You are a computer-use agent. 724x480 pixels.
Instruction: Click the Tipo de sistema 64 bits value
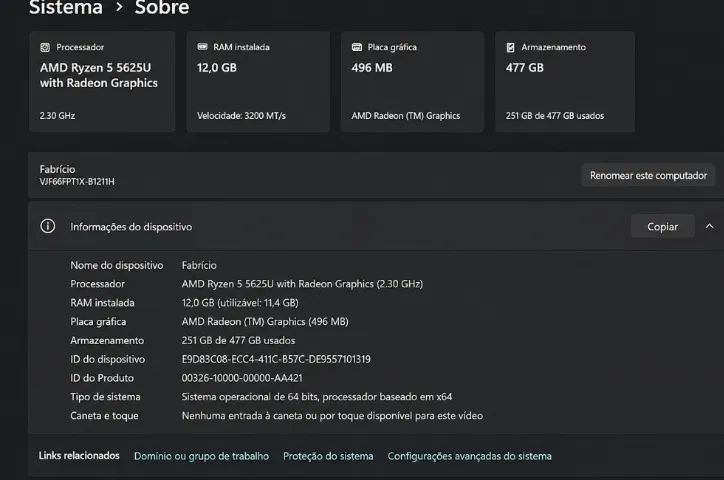(317, 397)
